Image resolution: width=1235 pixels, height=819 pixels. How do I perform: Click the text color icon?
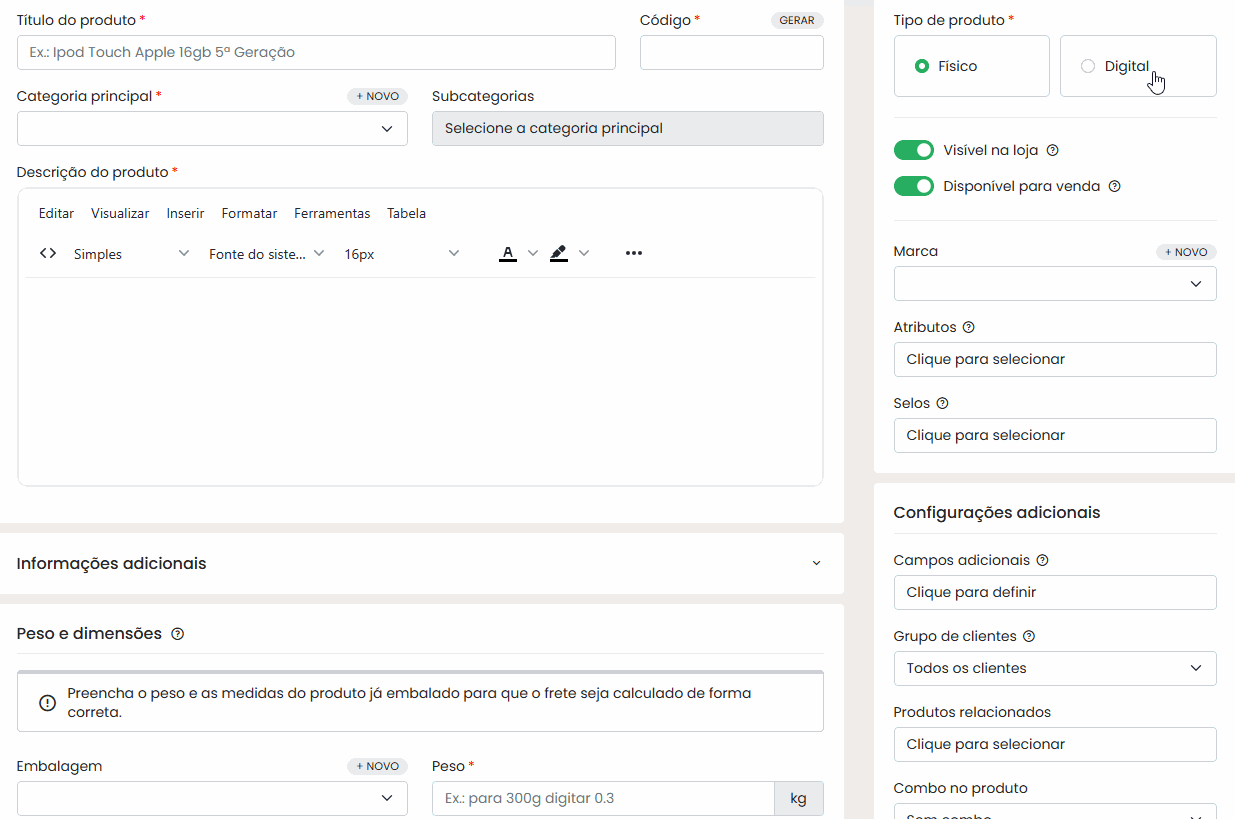[508, 254]
